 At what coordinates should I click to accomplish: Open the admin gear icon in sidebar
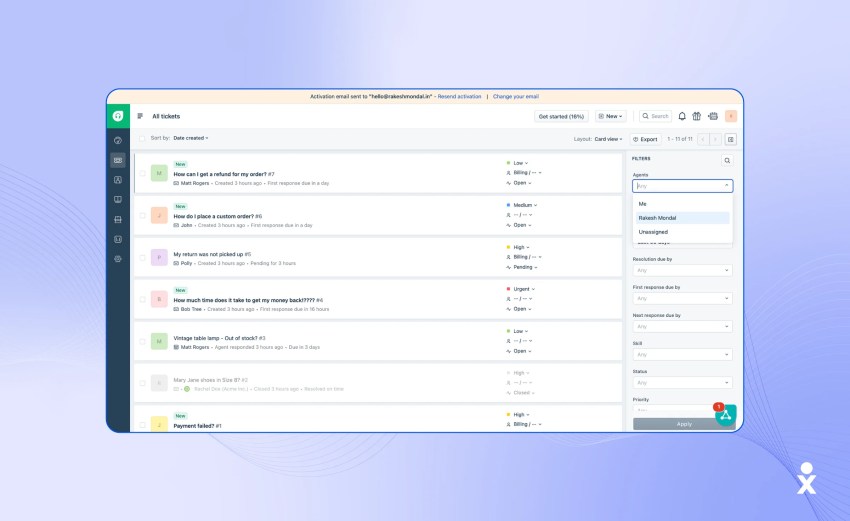pyautogui.click(x=118, y=259)
